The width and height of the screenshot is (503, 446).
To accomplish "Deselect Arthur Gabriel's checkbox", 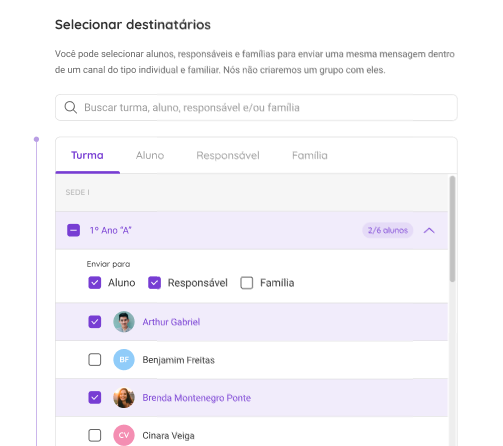I will (x=95, y=322).
